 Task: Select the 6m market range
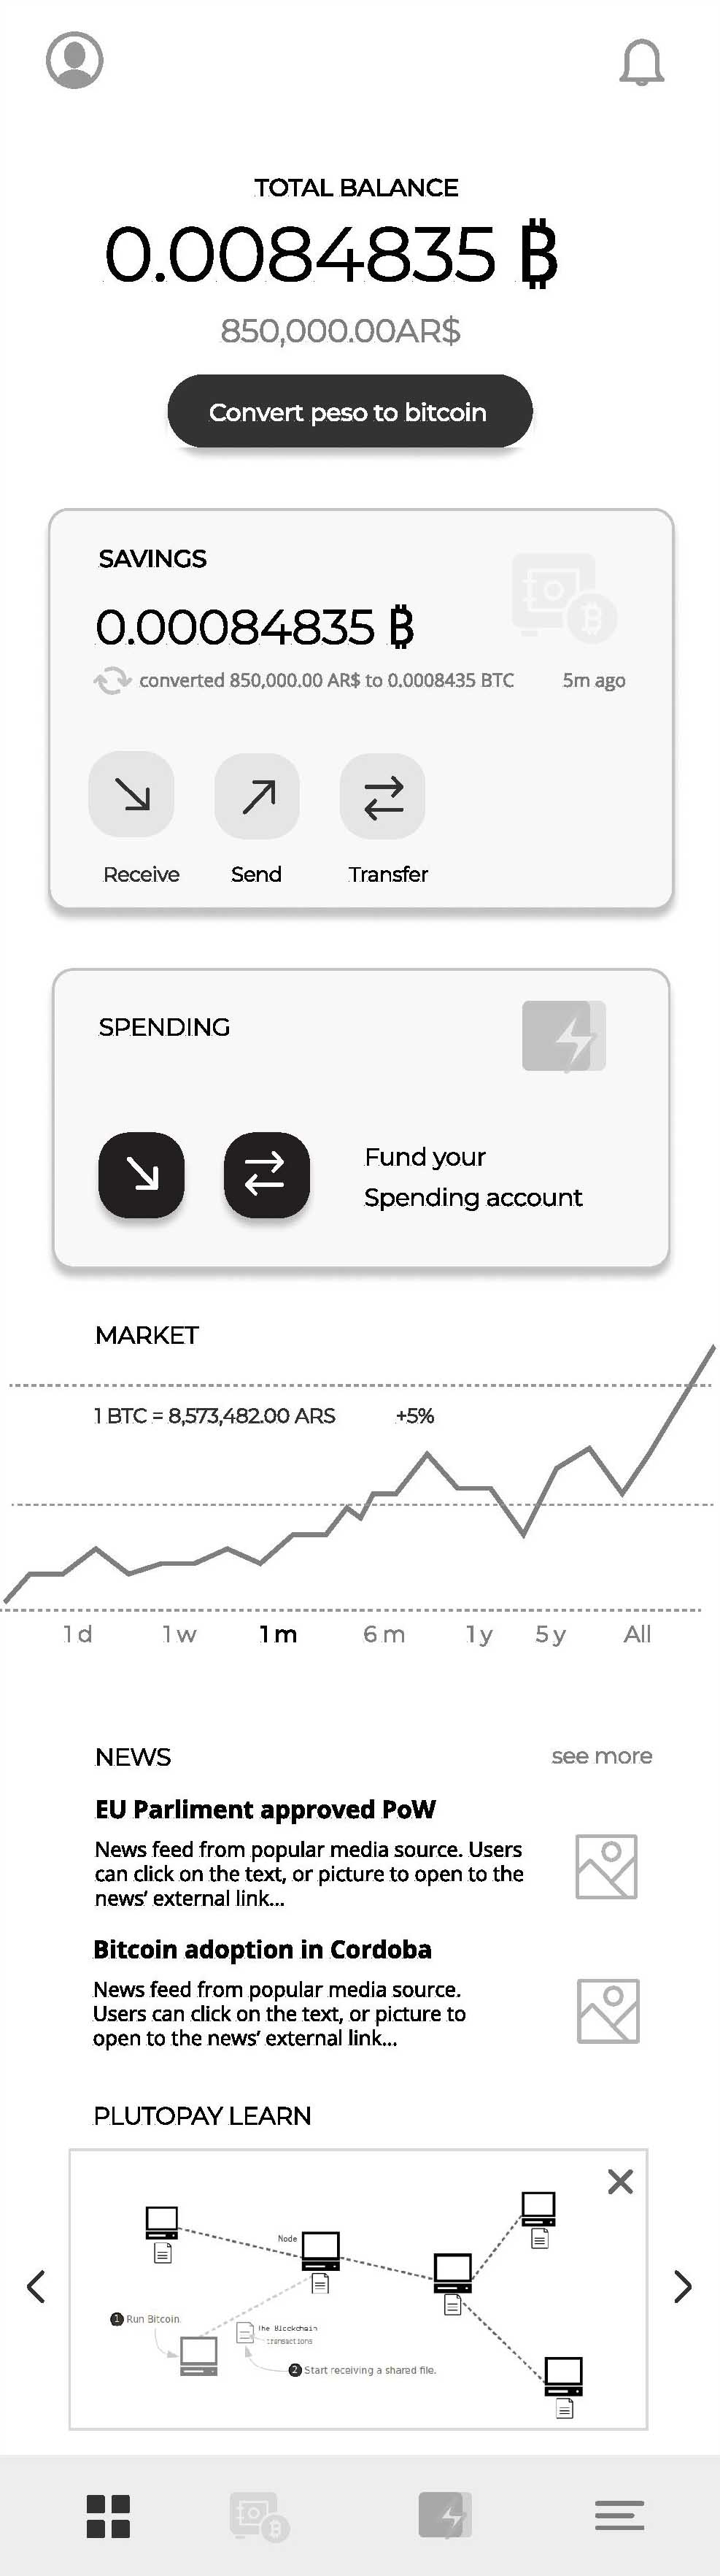point(384,1634)
